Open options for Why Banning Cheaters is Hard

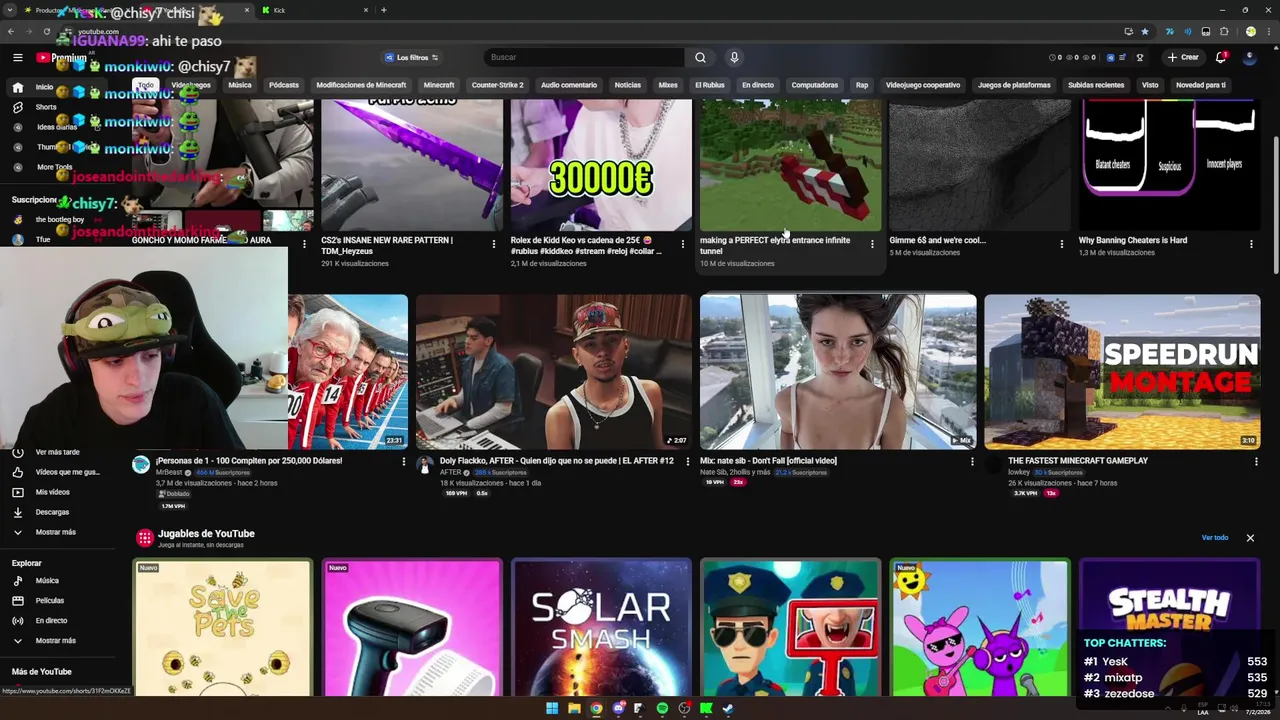[x=1251, y=244]
